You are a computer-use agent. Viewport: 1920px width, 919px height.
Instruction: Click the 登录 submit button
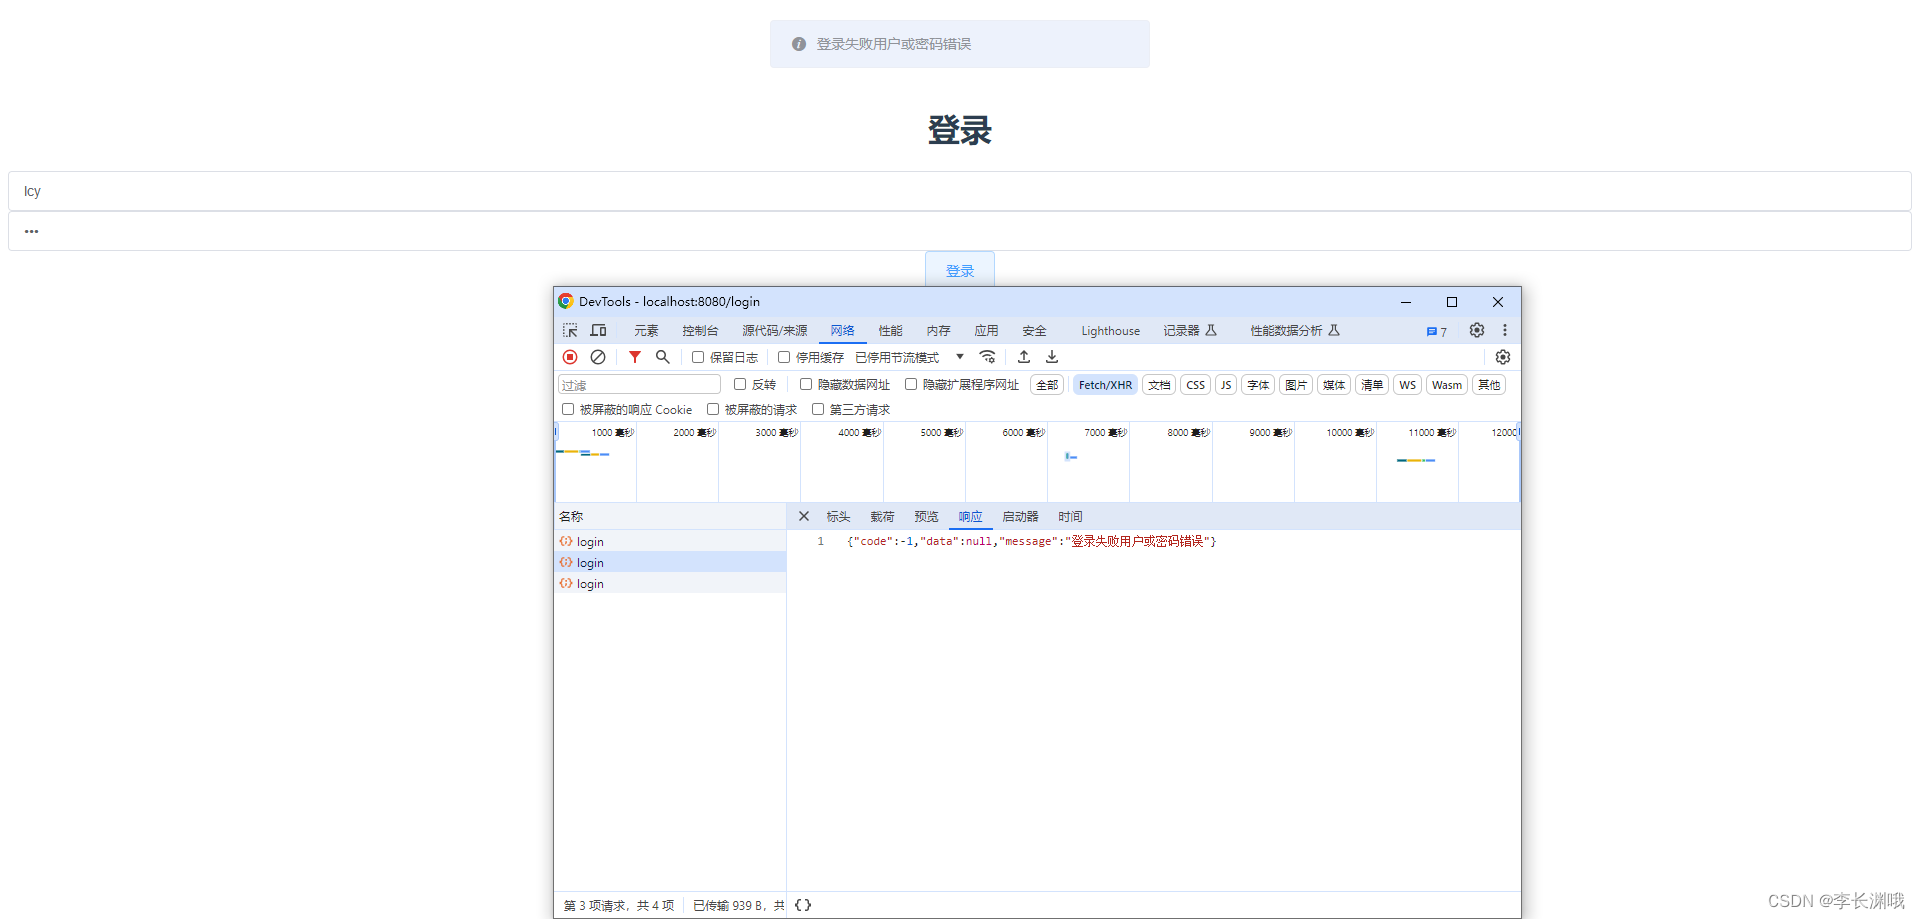tap(960, 270)
